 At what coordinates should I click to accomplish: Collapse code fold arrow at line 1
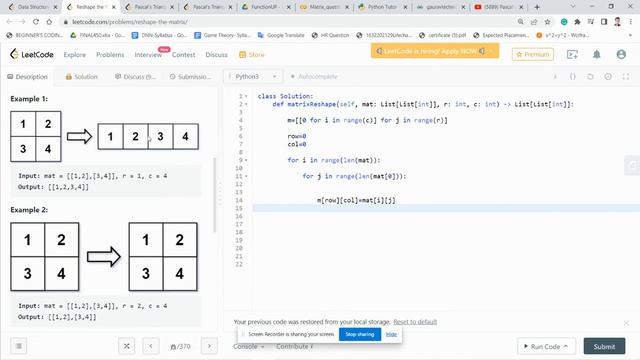click(246, 96)
